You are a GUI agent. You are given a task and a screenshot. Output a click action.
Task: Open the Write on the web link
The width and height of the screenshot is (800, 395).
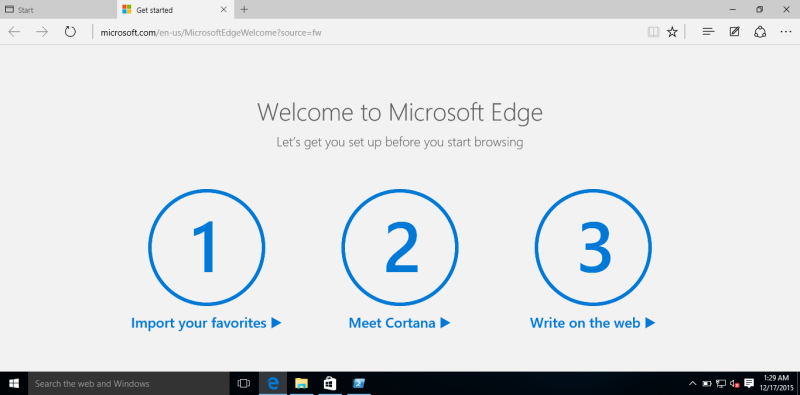(592, 323)
